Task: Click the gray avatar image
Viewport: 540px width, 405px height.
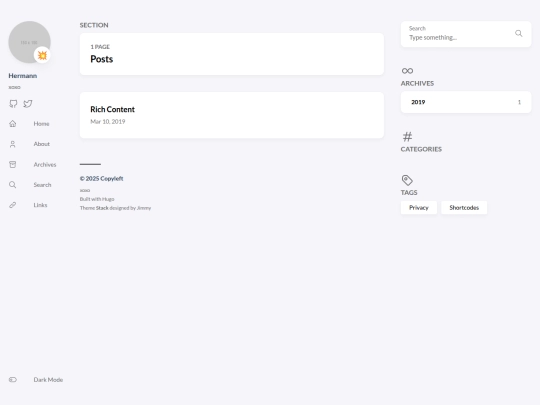Action: 29,42
